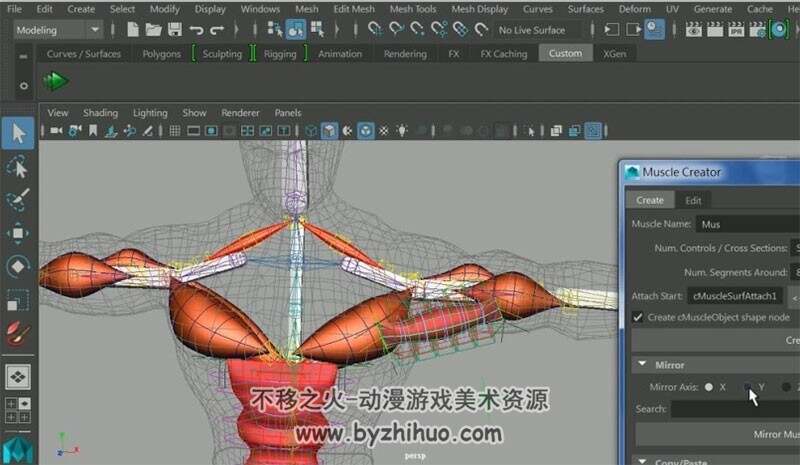The height and width of the screenshot is (465, 800).
Task: Select the arrow Select tool
Action: (18, 133)
